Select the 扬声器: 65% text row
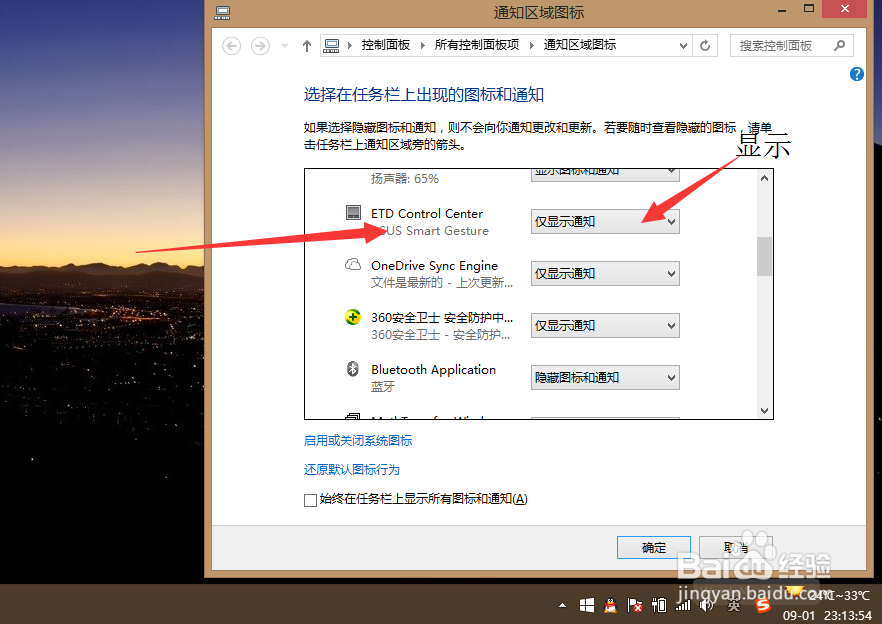 tap(404, 179)
